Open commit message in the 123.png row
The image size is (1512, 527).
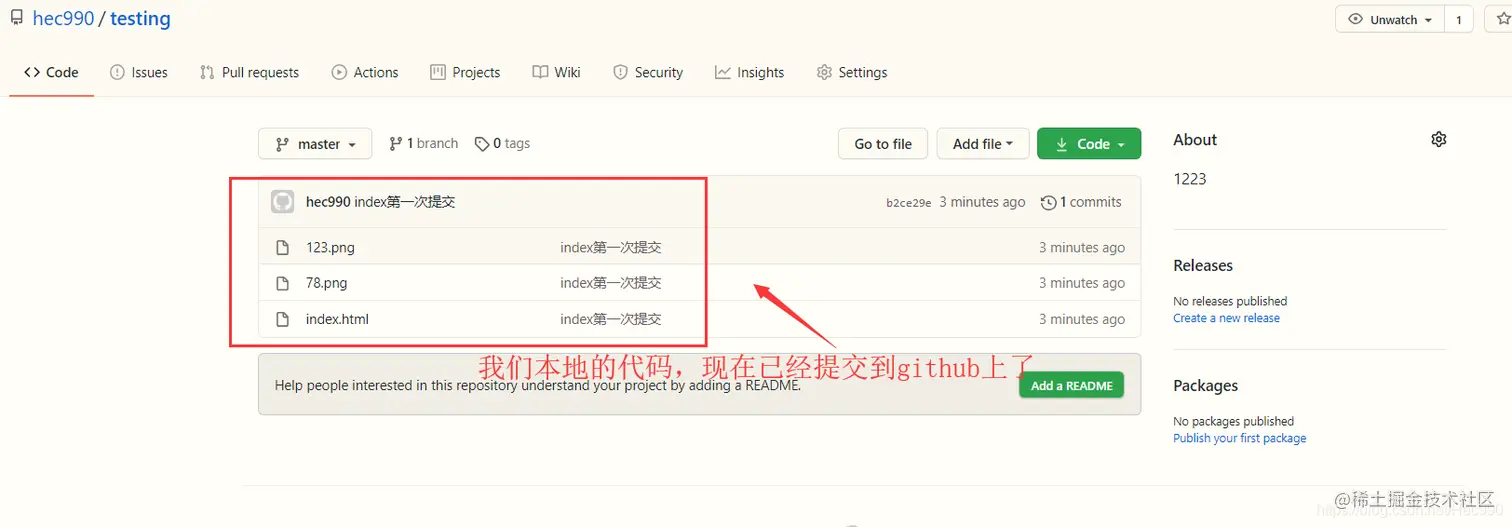(x=610, y=248)
